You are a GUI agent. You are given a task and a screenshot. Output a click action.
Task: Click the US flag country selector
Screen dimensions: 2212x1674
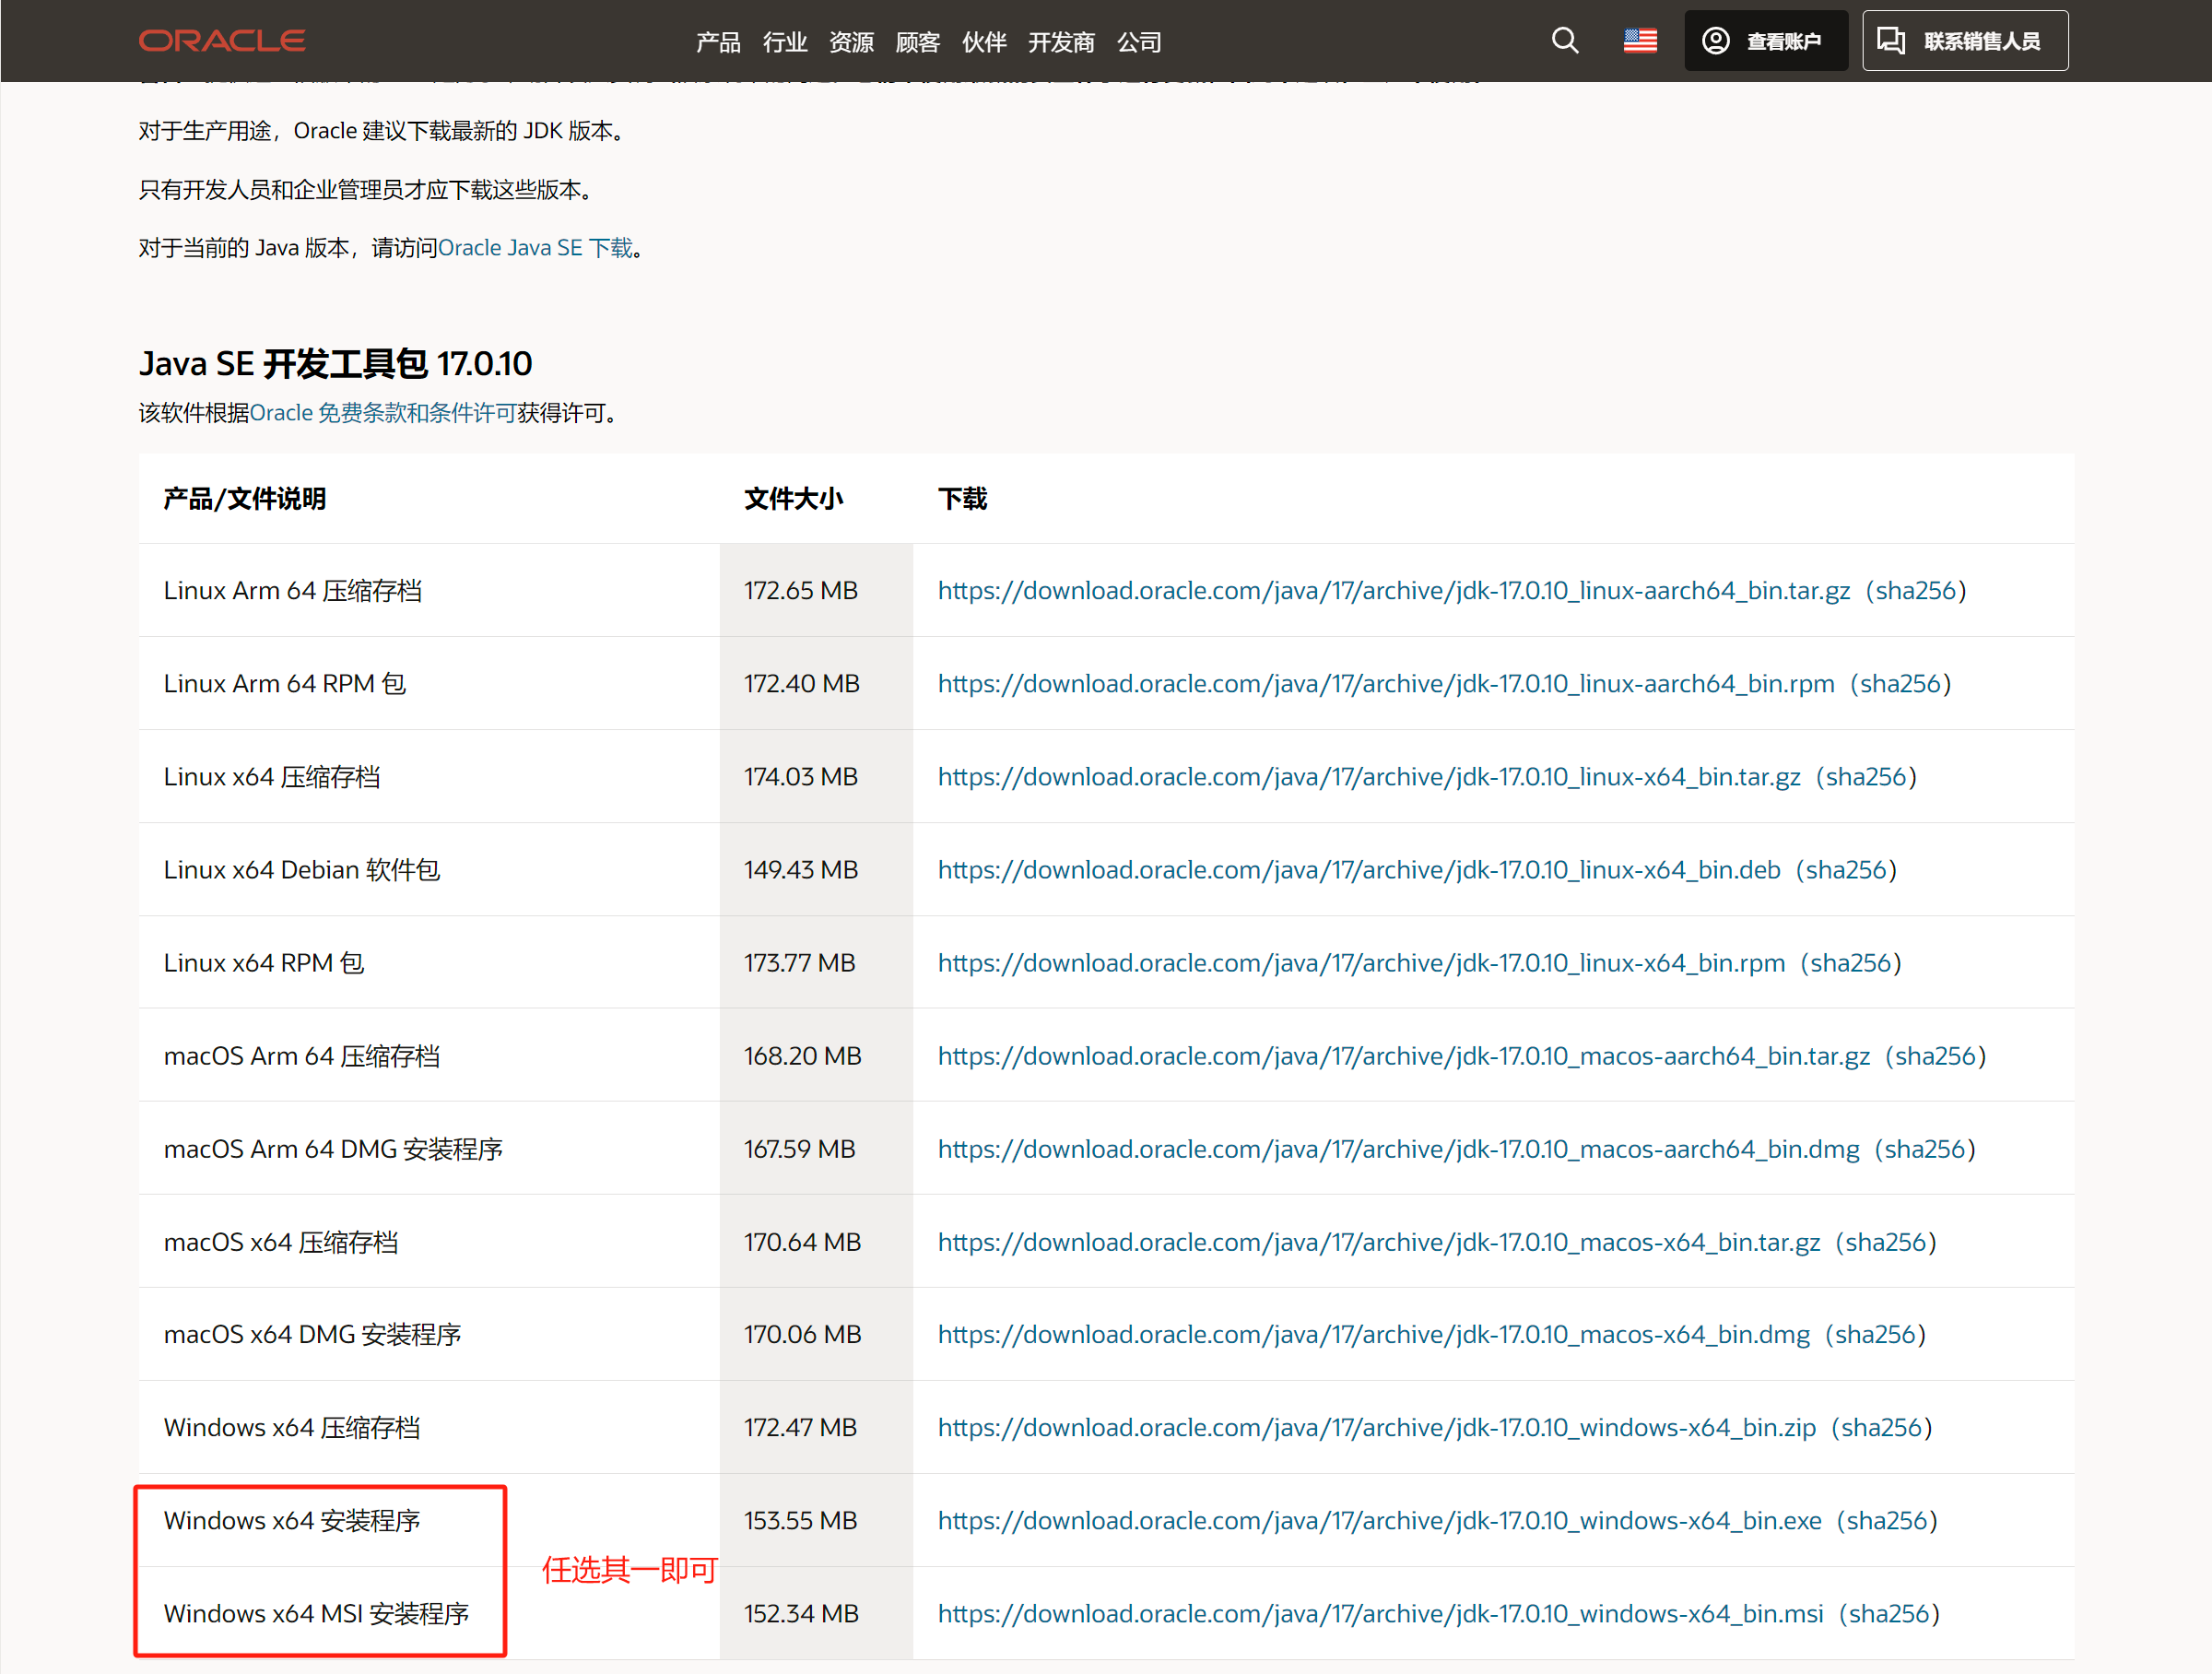[x=1640, y=41]
